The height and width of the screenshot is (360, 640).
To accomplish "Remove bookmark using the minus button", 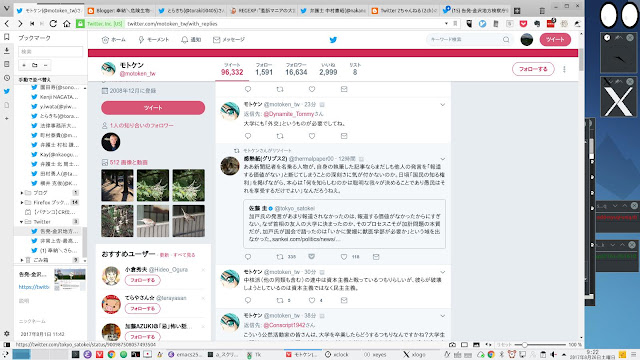I will 45,65.
